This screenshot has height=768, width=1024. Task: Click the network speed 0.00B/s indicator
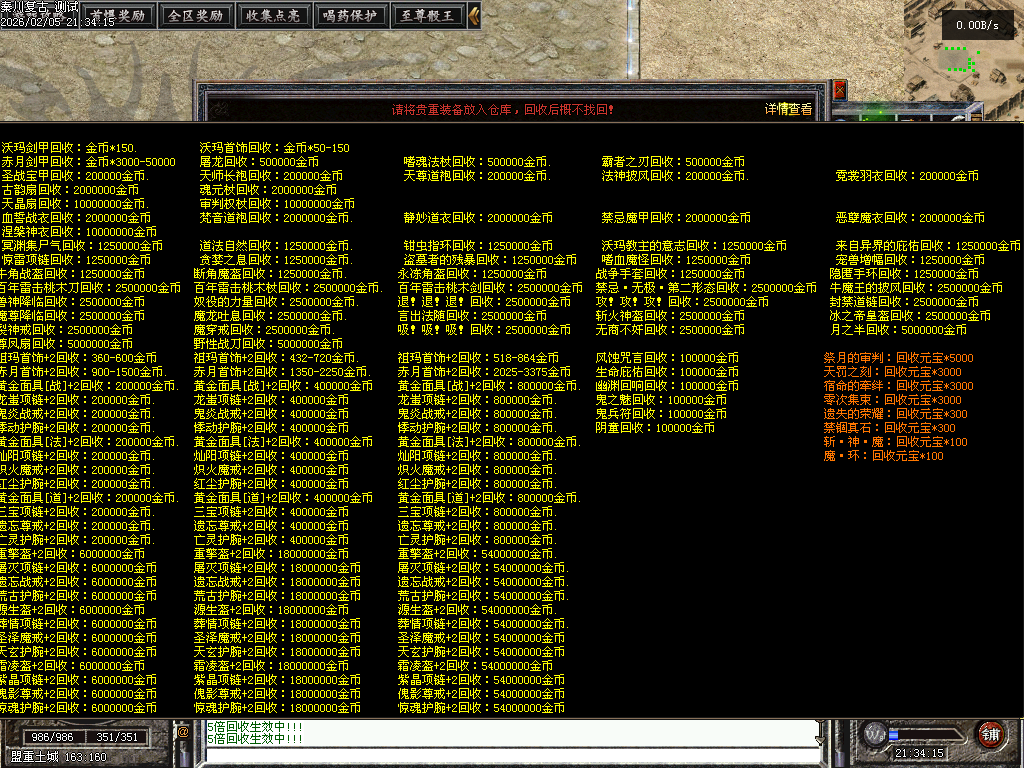[x=976, y=25]
